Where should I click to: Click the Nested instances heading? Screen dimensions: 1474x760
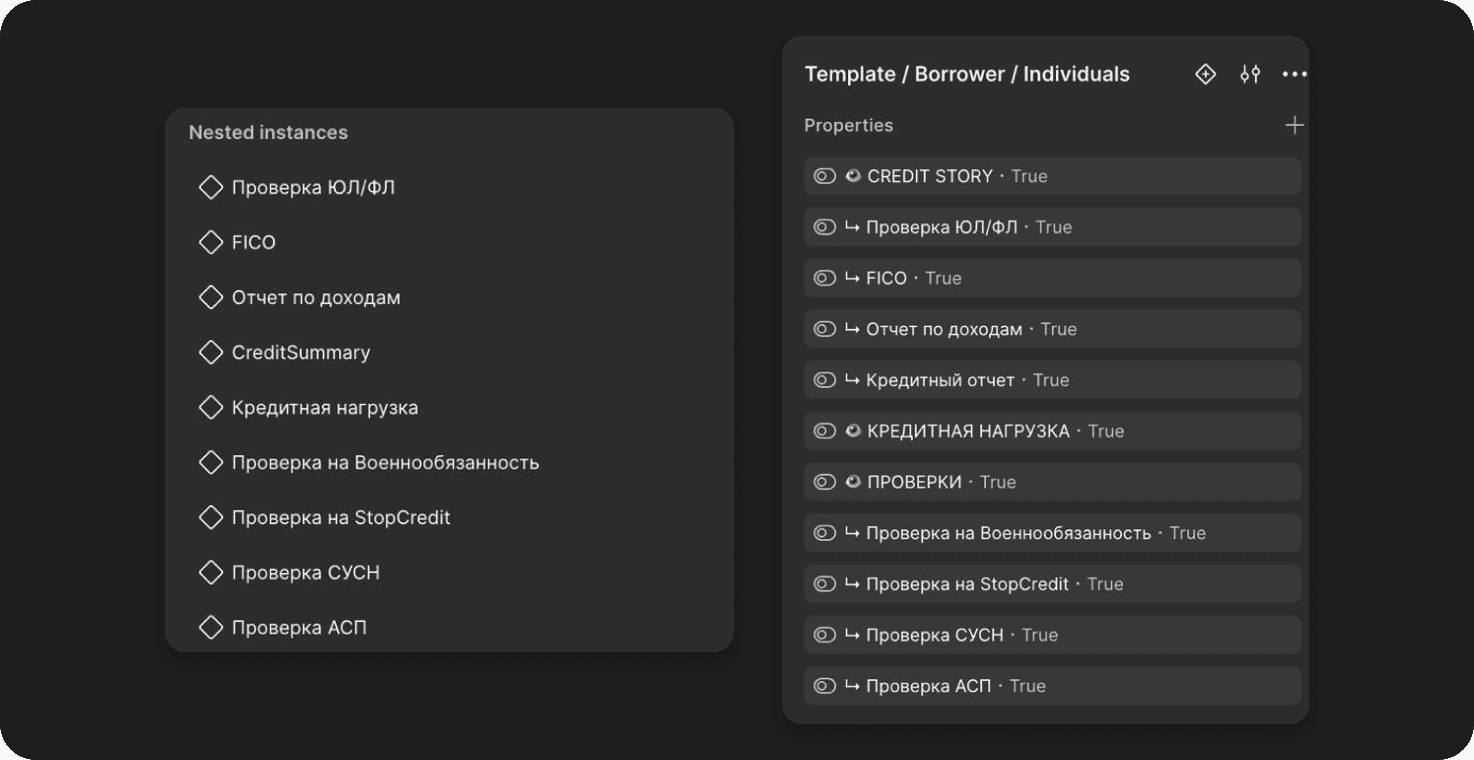click(x=268, y=132)
